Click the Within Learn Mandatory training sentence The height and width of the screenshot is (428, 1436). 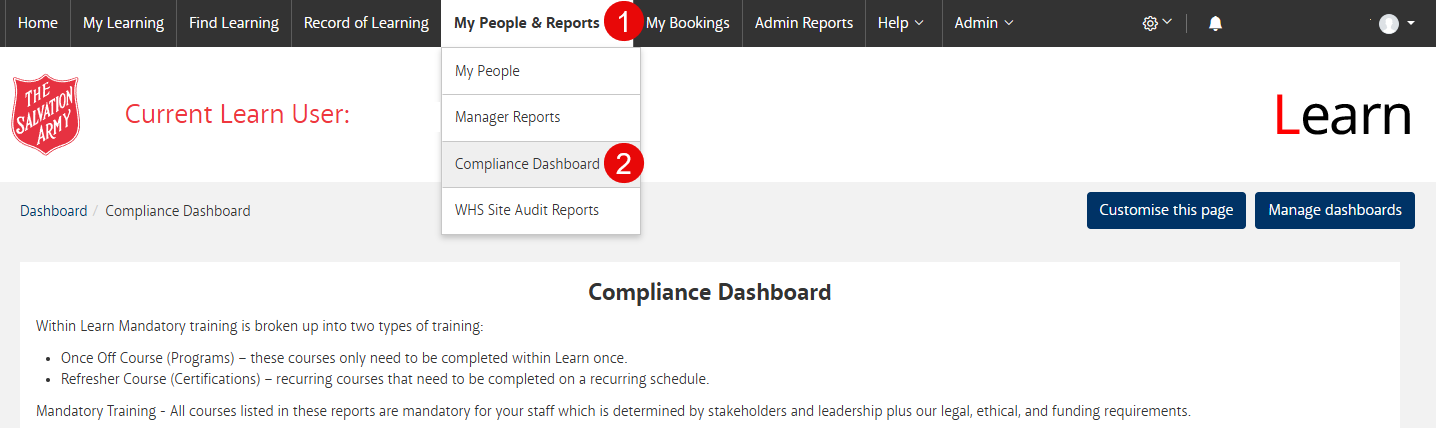(x=260, y=326)
